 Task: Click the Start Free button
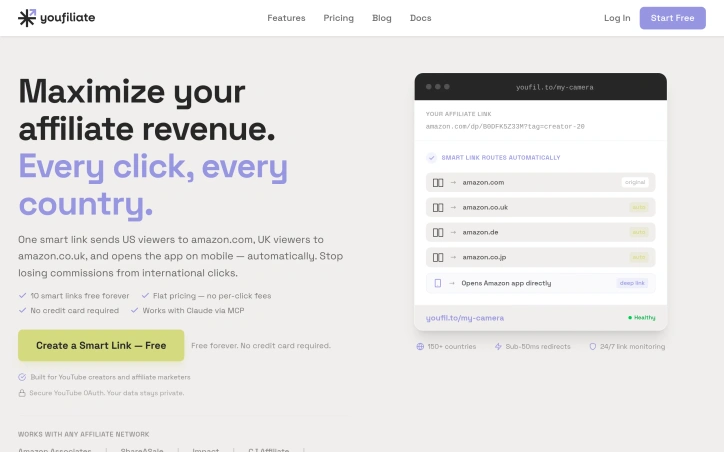tap(672, 18)
